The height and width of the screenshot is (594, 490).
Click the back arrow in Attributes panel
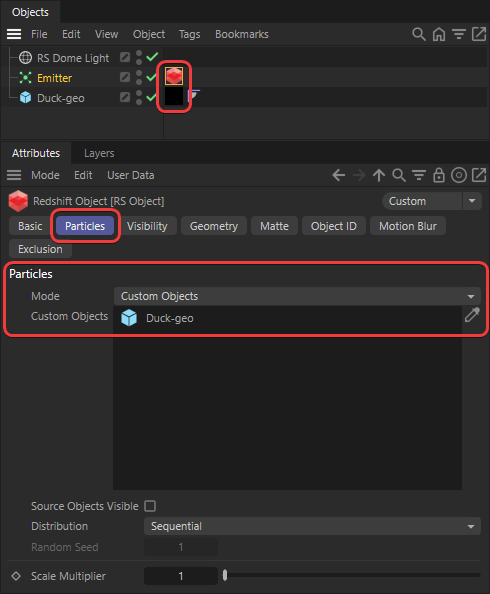point(338,175)
